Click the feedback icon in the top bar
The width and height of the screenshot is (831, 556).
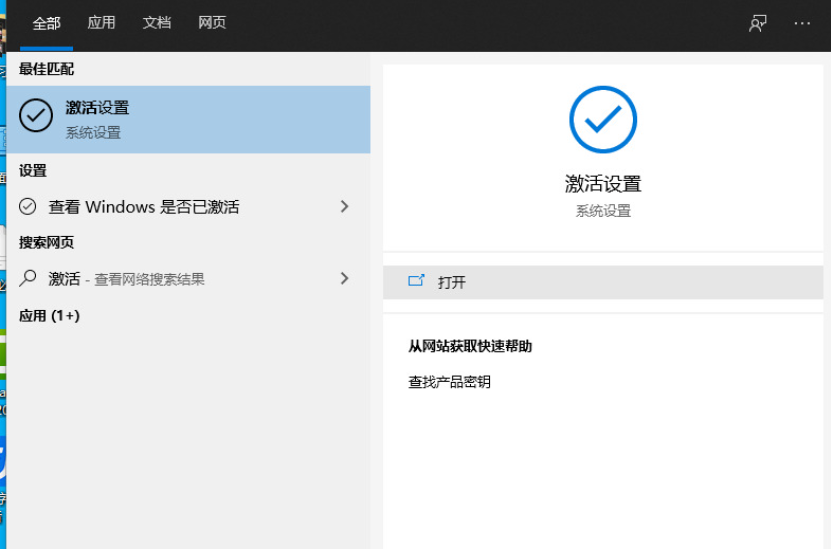click(x=758, y=23)
